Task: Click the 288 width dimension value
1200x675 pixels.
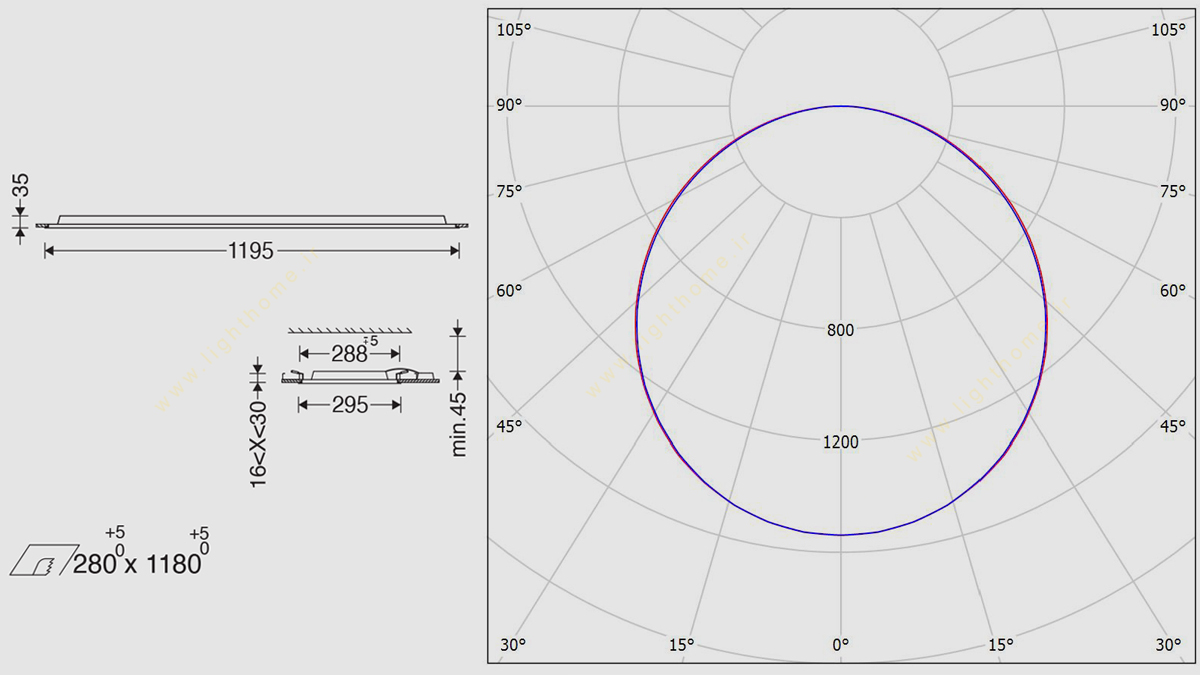Action: click(x=350, y=353)
